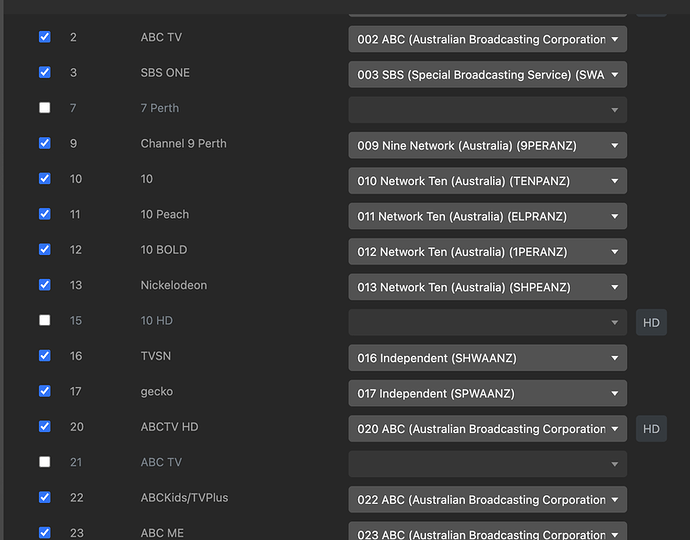Select the ABCKids/TVPlus channel name
690x540 pixels.
[184, 498]
